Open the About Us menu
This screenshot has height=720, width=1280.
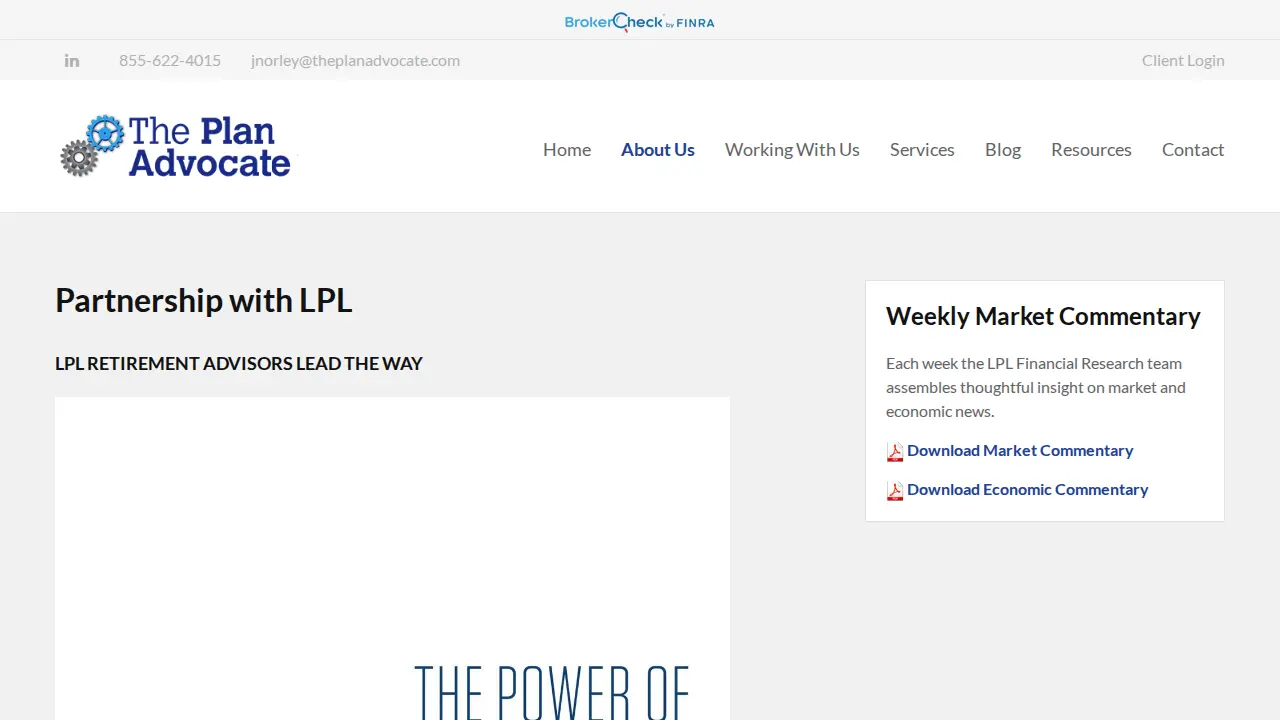pos(658,149)
